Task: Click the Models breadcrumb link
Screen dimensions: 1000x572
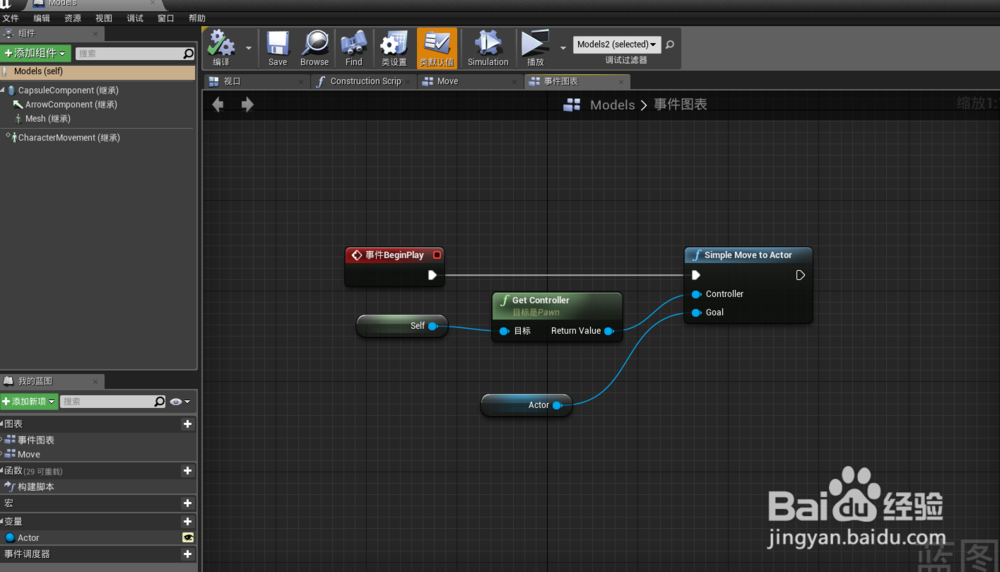Action: (612, 105)
